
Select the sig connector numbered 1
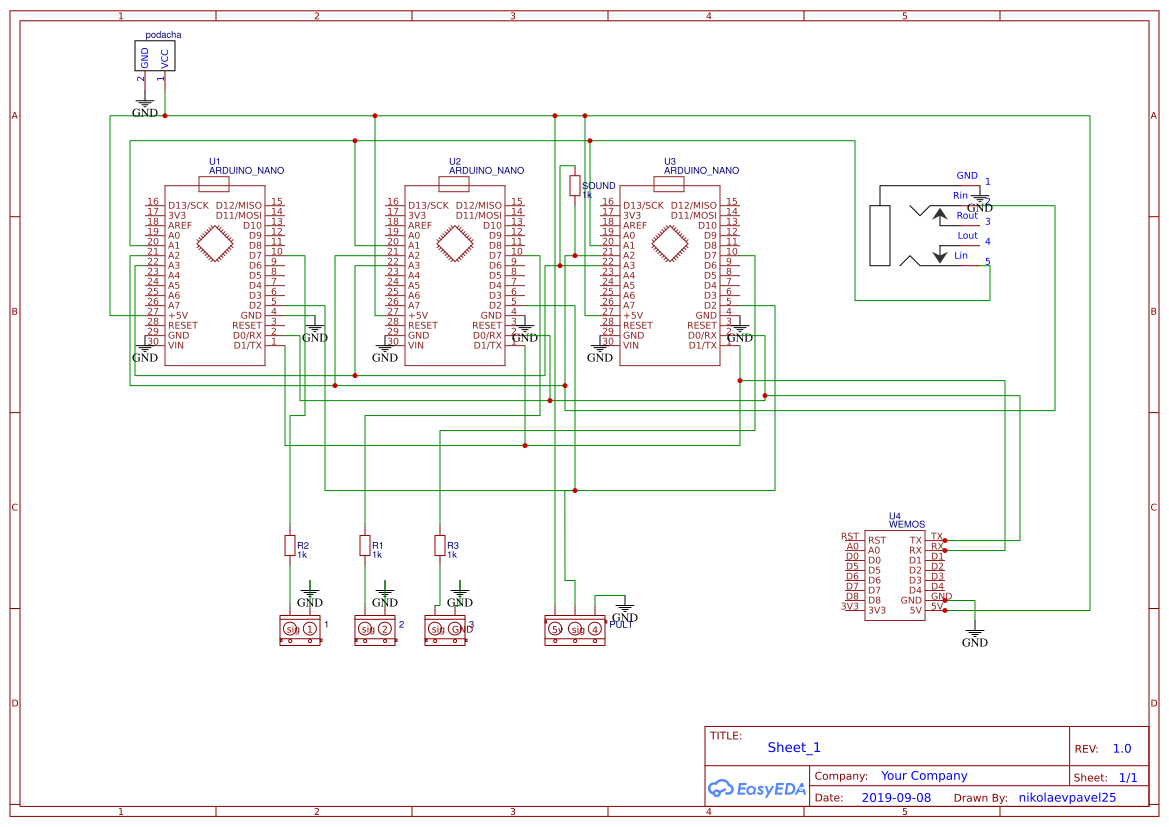point(300,630)
